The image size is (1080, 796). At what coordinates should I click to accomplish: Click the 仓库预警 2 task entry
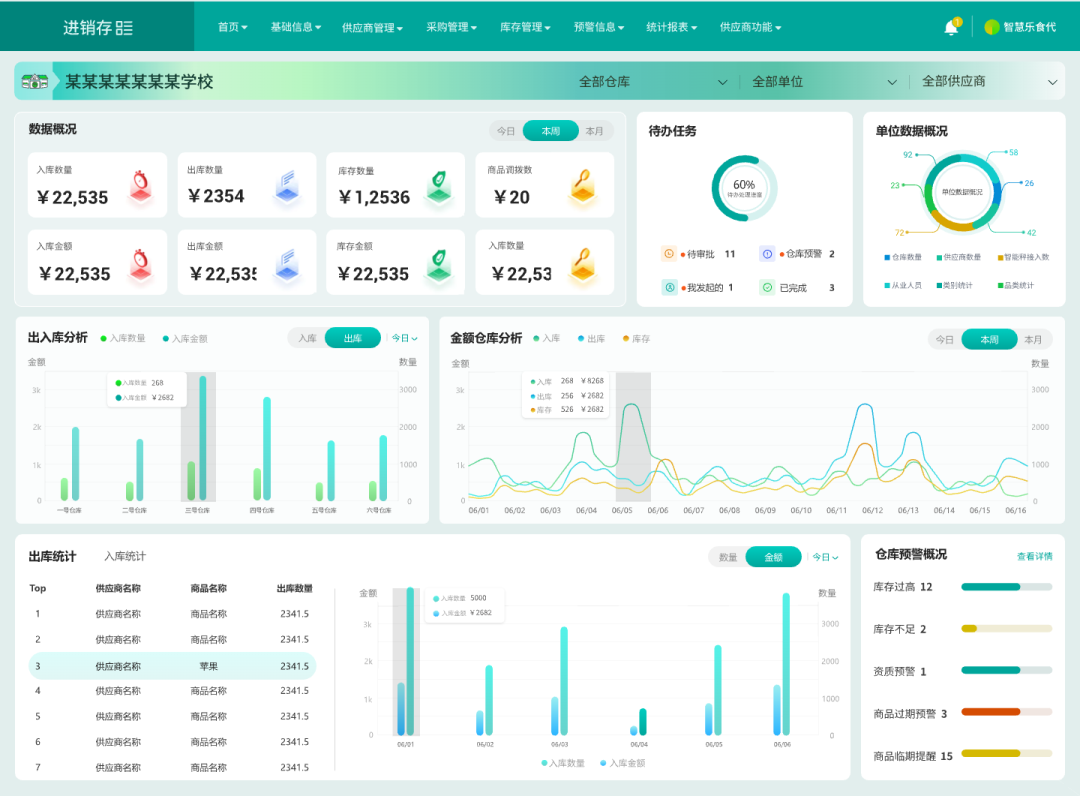click(798, 253)
